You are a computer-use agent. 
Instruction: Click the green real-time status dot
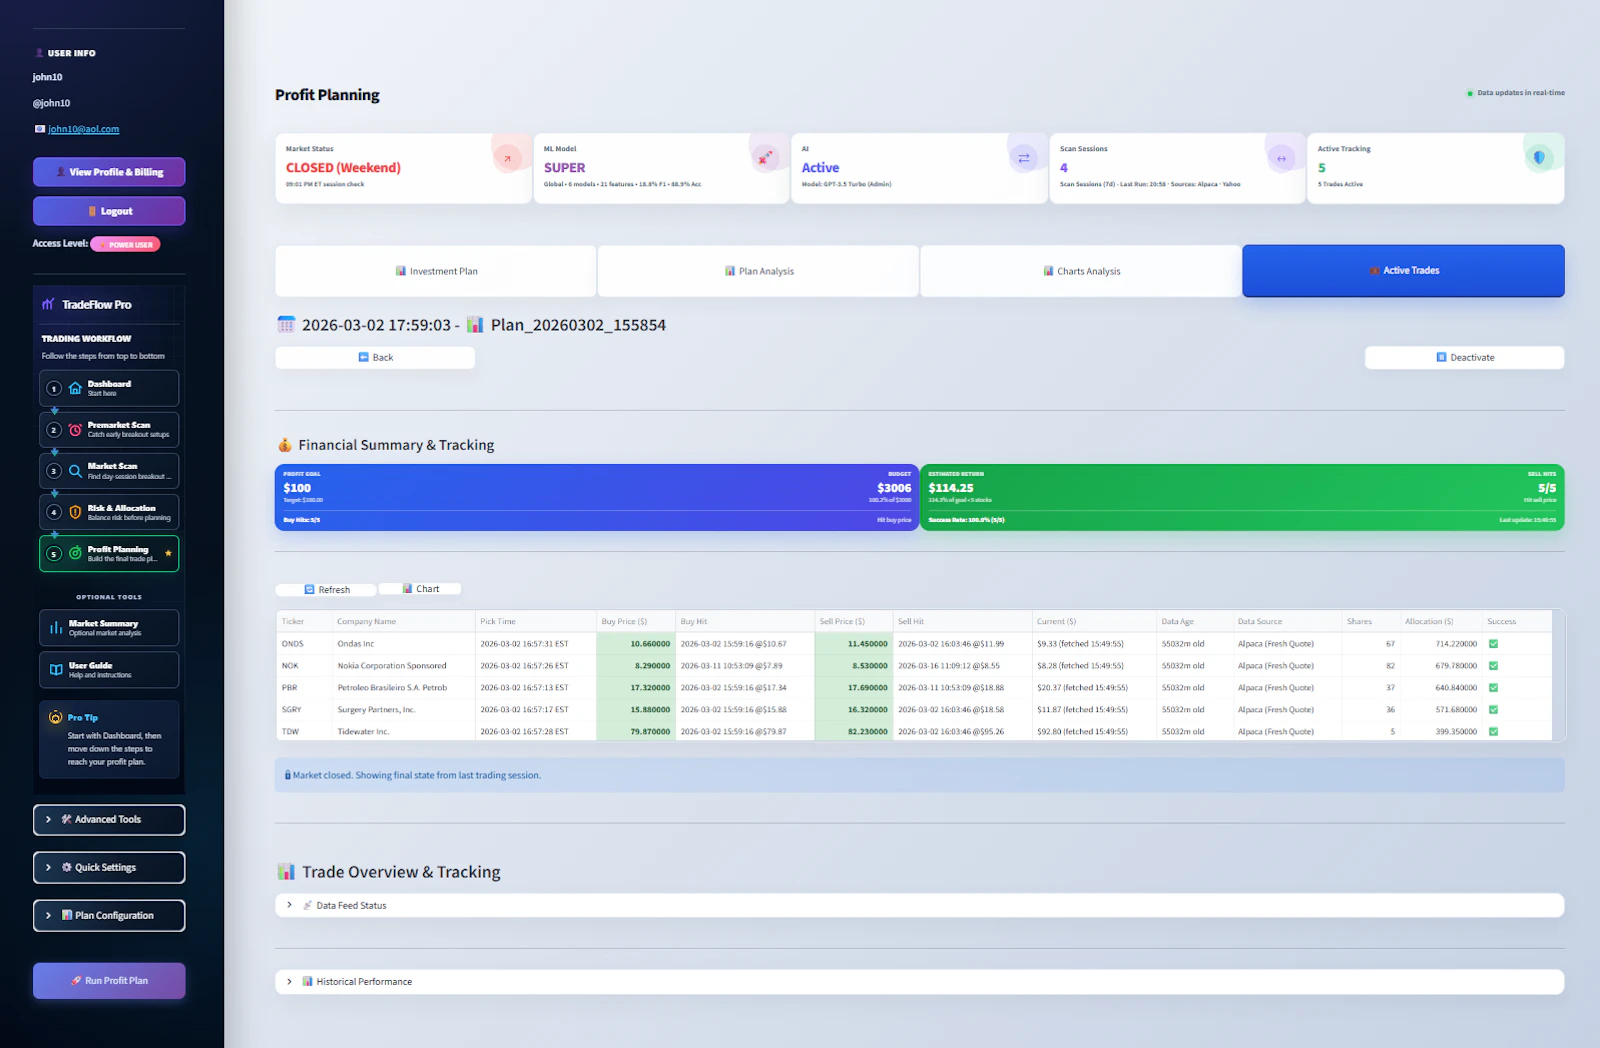1470,93
